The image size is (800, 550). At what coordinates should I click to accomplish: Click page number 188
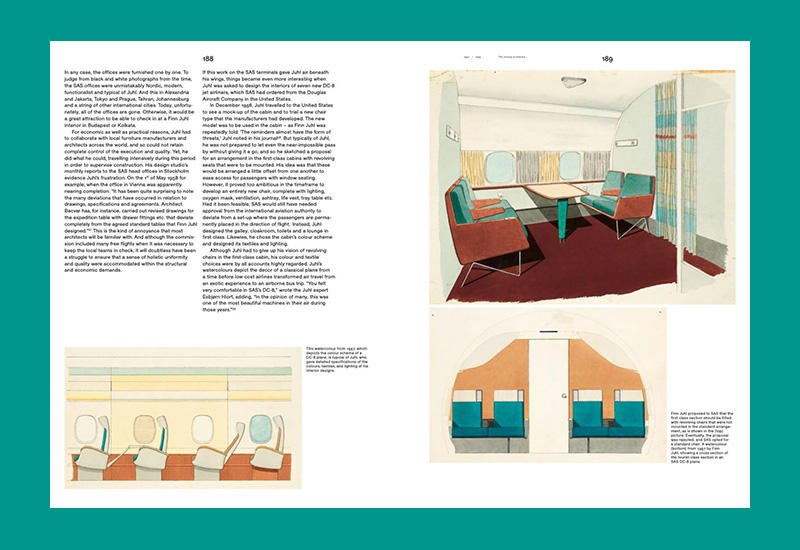(208, 59)
